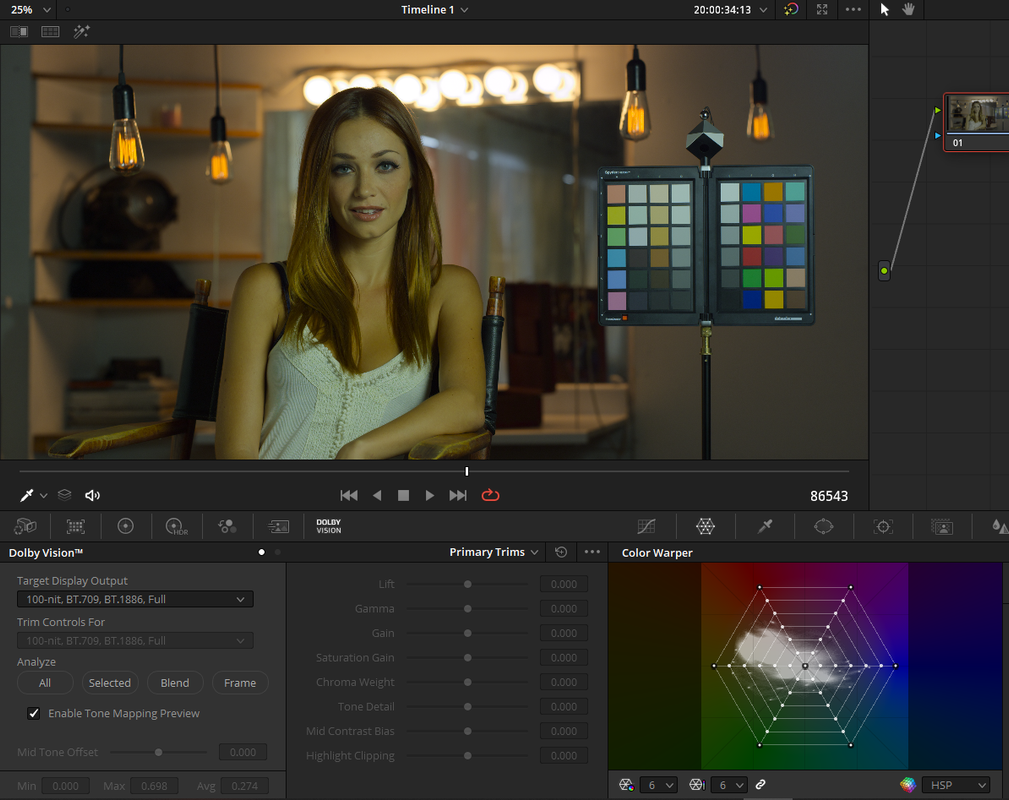
Task: Open the HSP color space dropdown
Action: (956, 785)
